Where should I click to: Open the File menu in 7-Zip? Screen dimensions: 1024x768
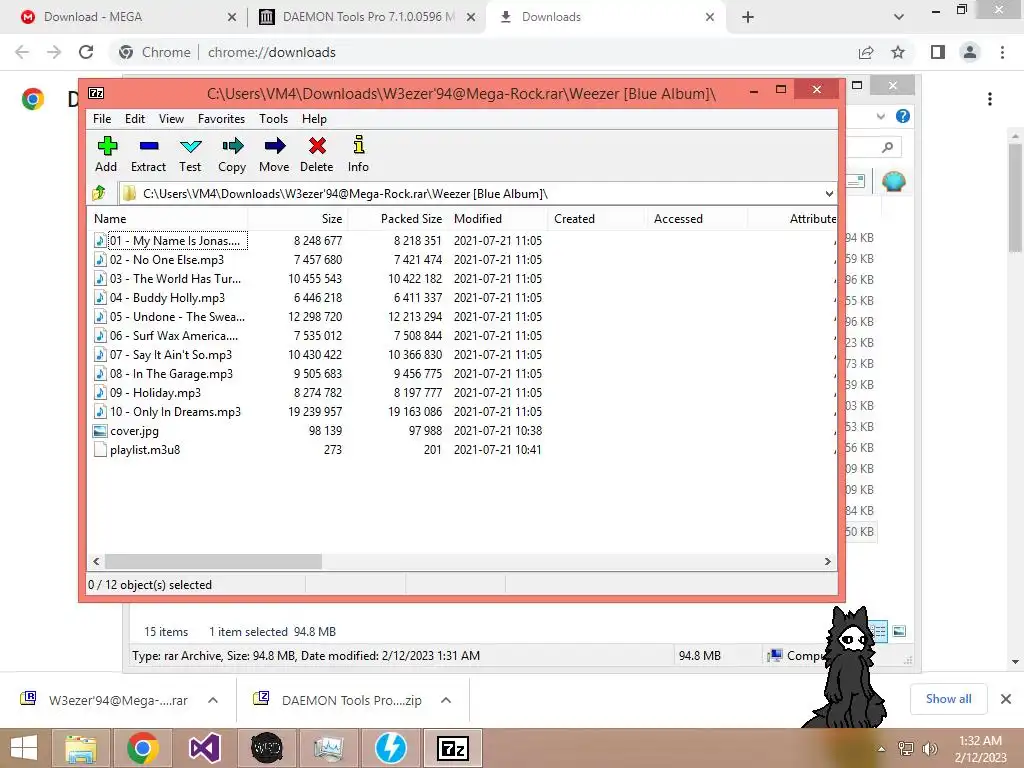click(102, 119)
